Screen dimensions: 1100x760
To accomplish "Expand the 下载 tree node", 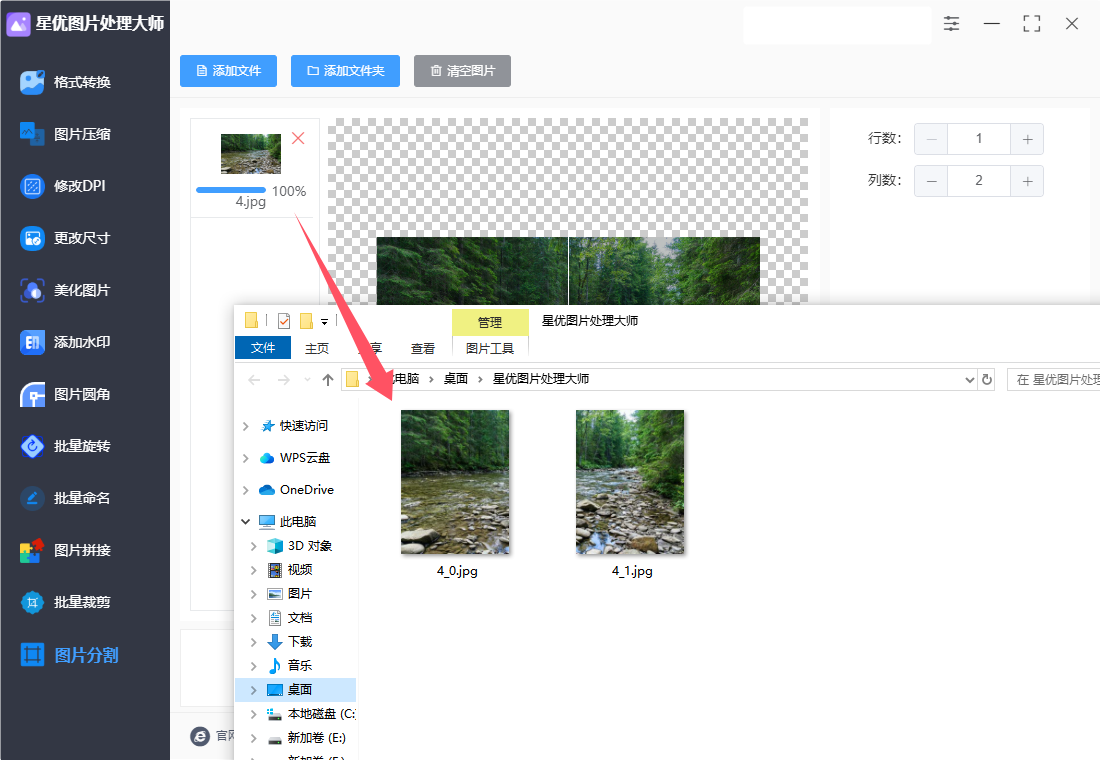I will click(x=254, y=641).
